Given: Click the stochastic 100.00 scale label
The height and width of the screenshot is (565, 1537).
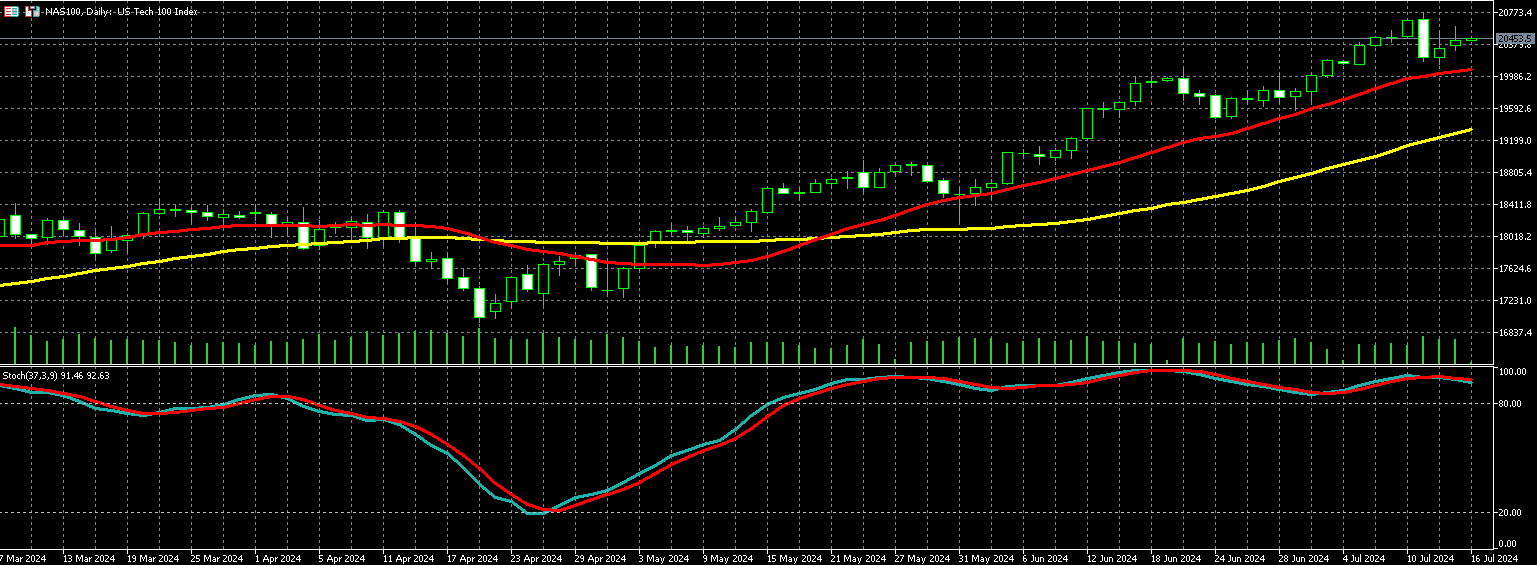Looking at the screenshot, I should tap(1510, 372).
